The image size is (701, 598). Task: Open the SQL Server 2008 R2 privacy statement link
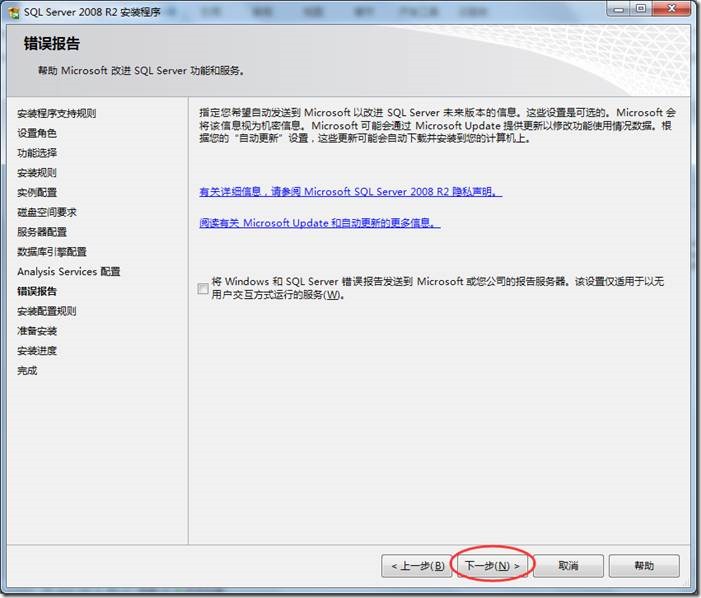click(350, 192)
